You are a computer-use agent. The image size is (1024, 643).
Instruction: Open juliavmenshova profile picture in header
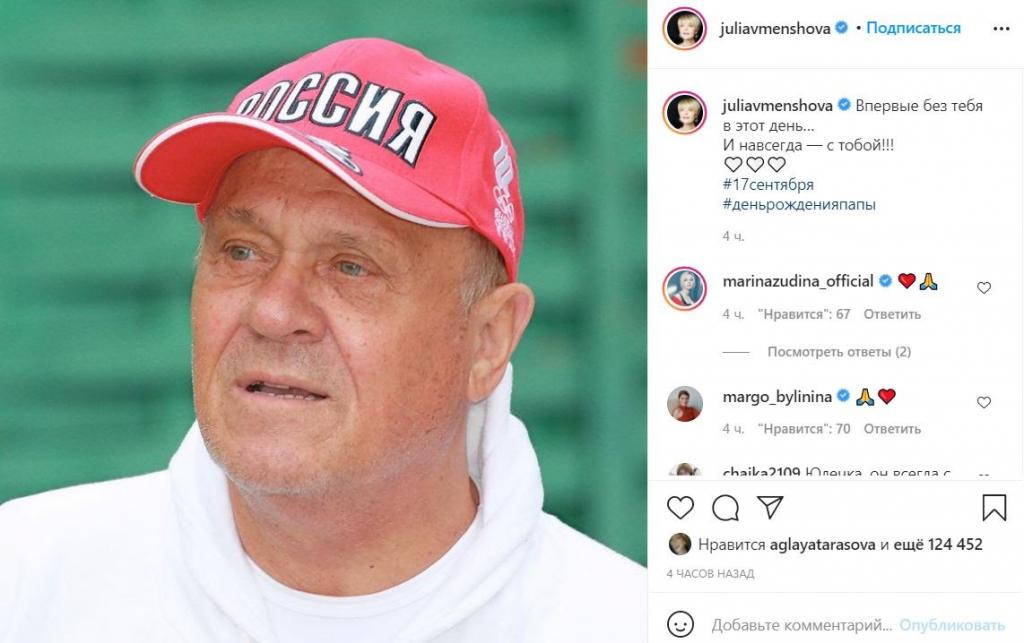(x=684, y=28)
